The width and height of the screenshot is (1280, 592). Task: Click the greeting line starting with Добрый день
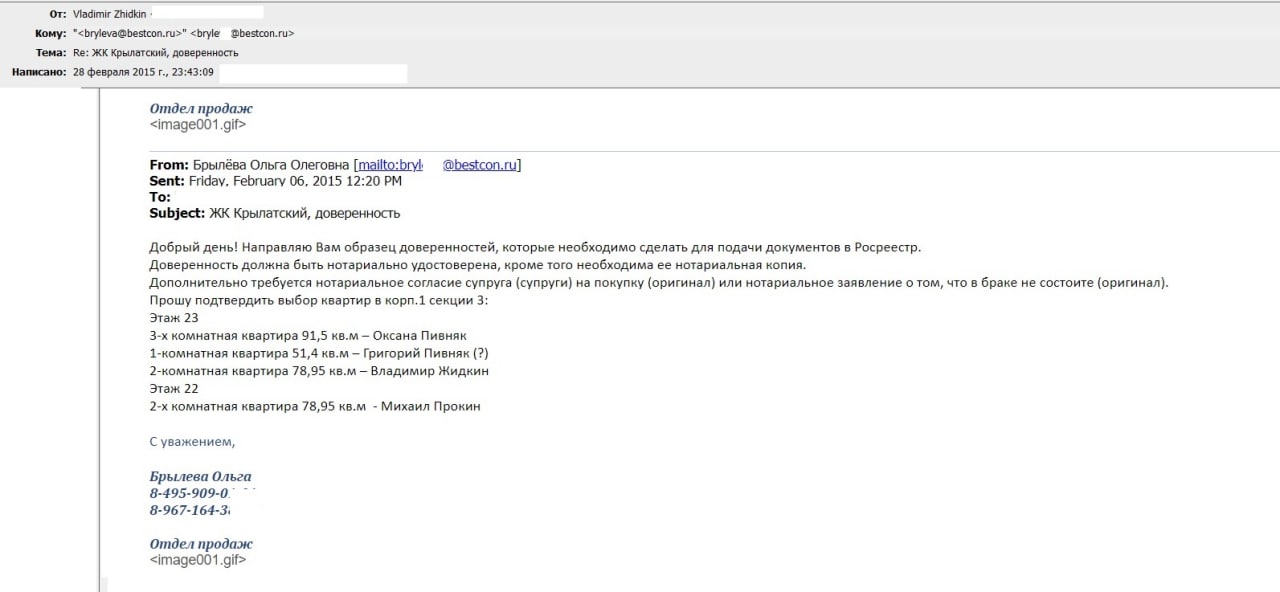[x=534, y=247]
